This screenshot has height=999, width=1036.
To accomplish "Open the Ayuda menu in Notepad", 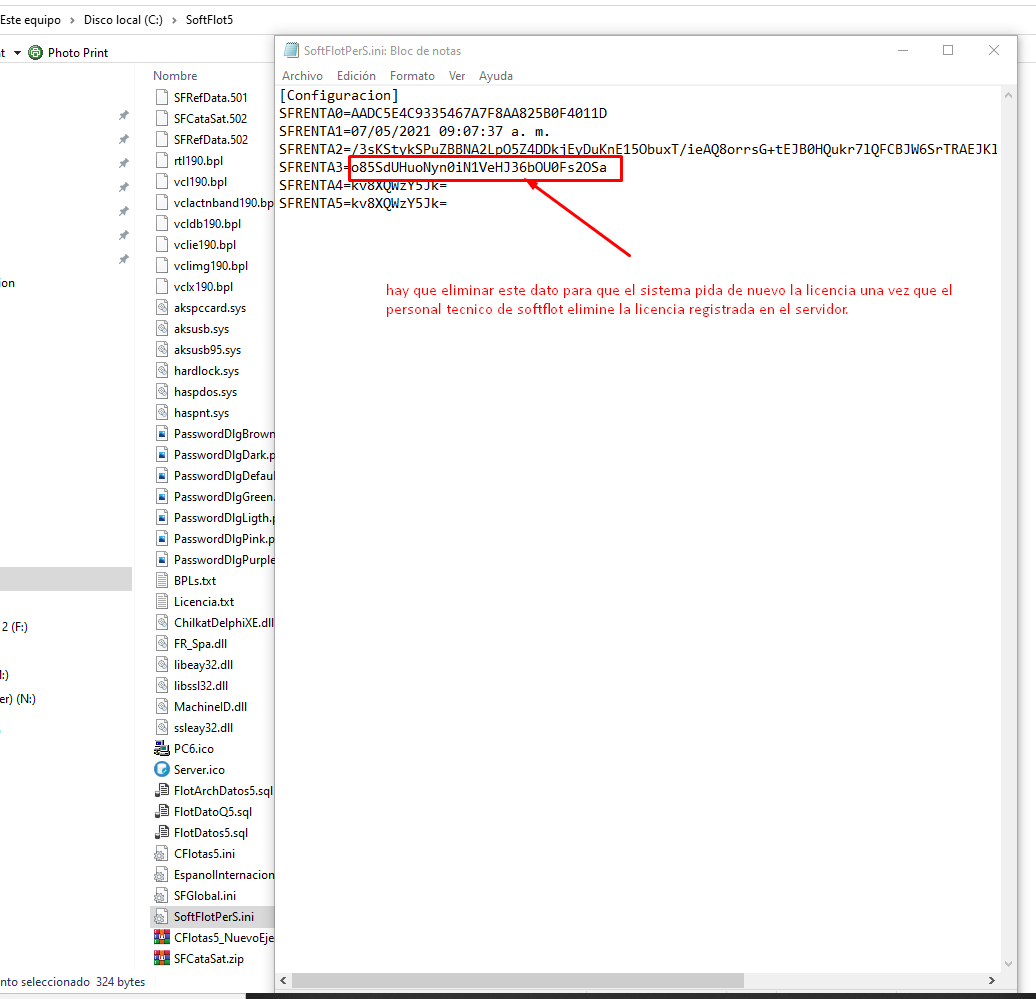I will 496,76.
